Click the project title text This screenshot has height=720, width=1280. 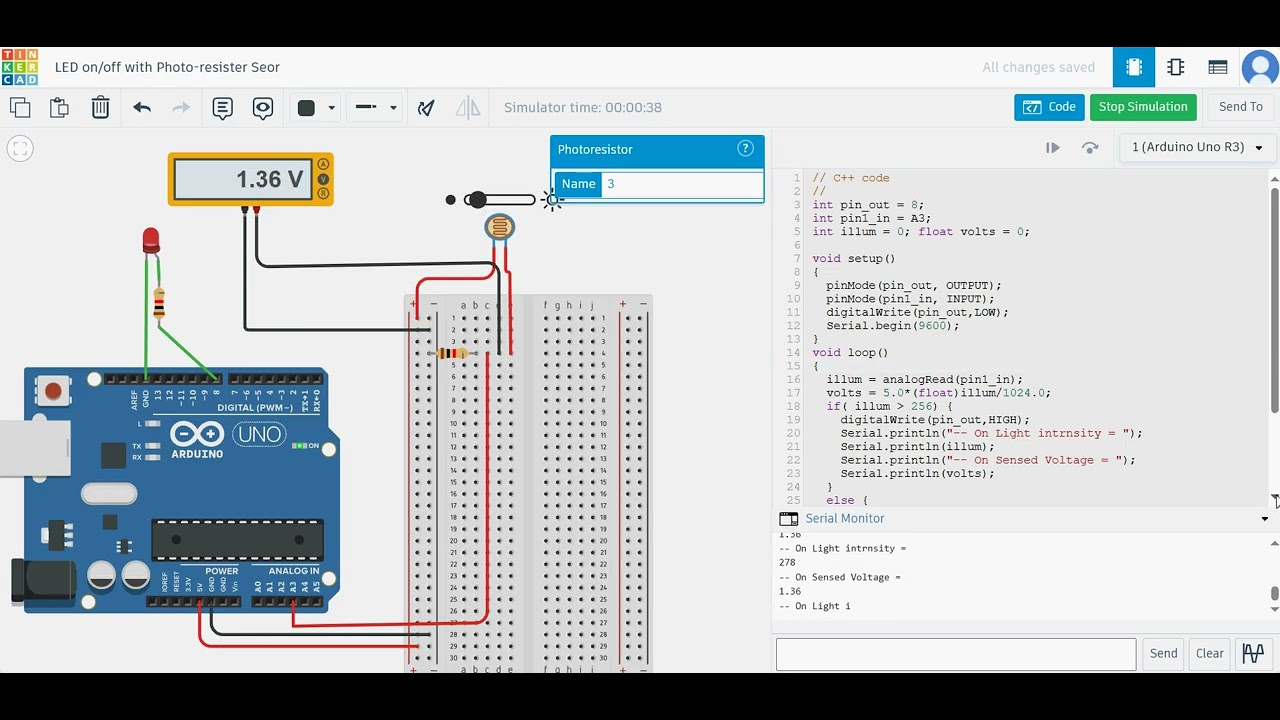(167, 67)
